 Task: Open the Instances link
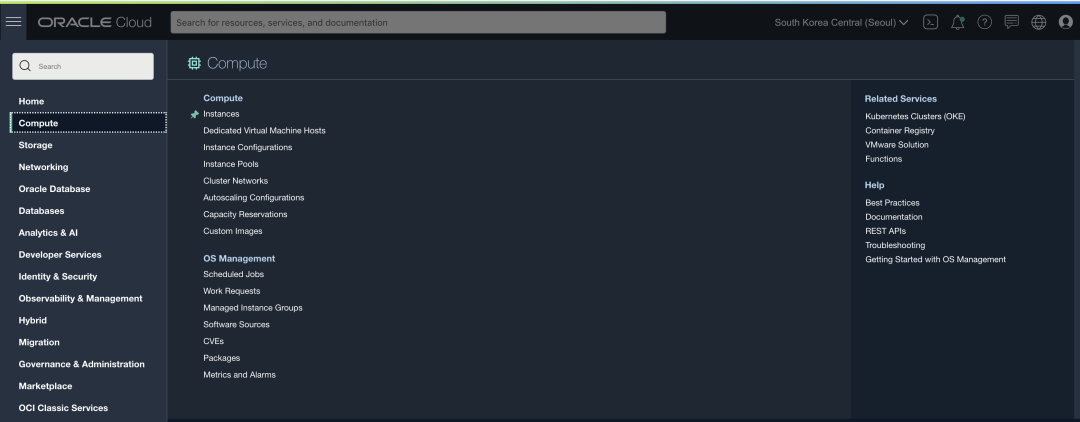tap(221, 114)
